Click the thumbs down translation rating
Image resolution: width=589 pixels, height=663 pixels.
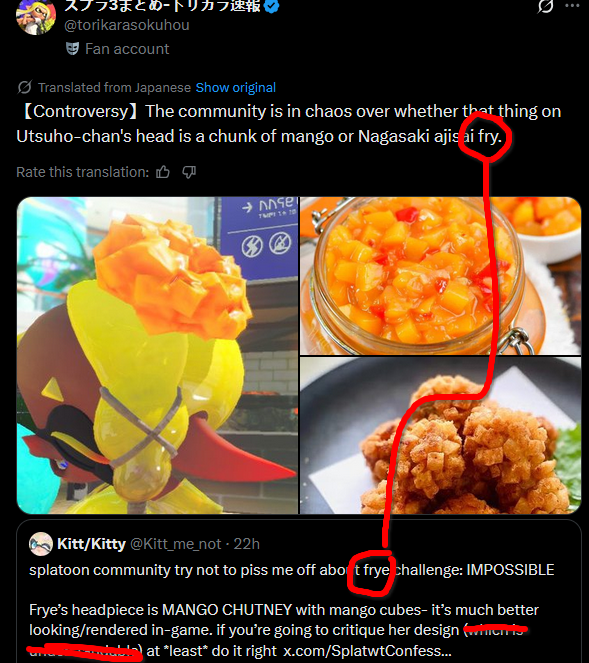pos(189,172)
